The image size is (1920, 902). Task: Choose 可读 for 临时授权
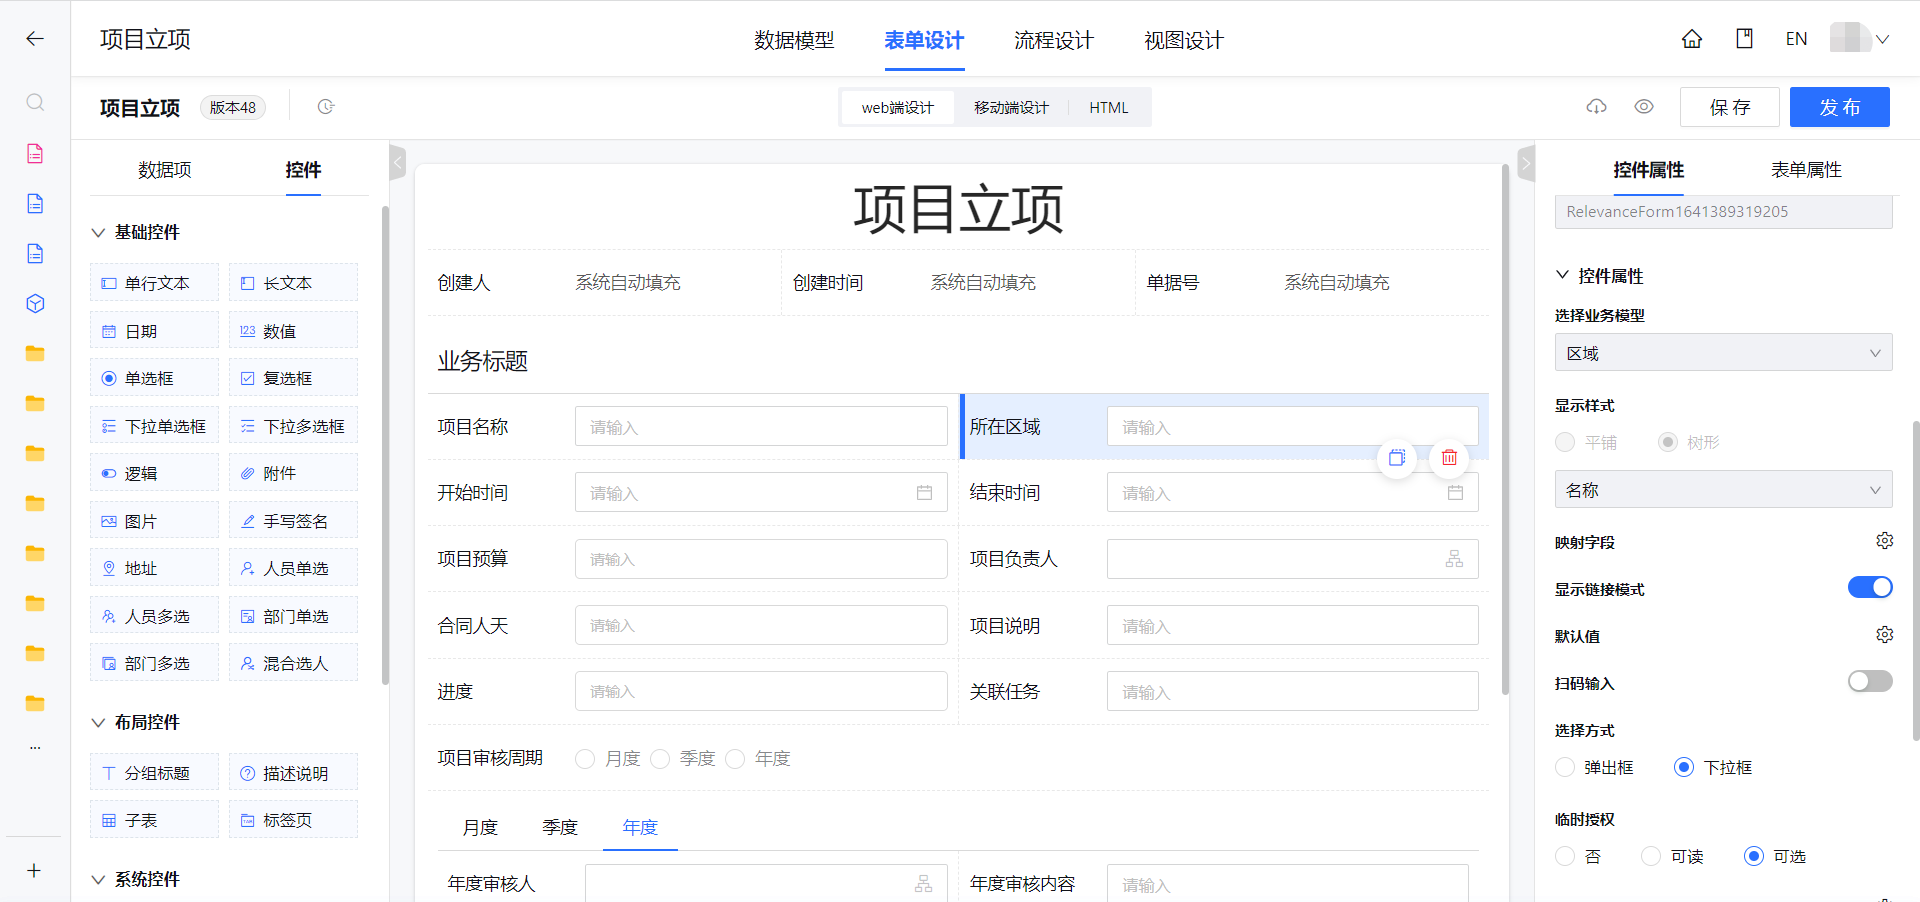tap(1651, 856)
